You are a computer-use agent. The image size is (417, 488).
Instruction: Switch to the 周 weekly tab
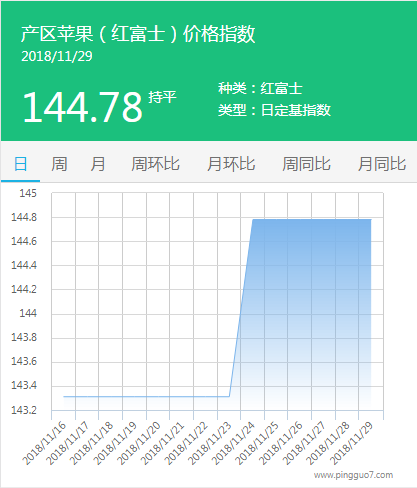click(59, 164)
